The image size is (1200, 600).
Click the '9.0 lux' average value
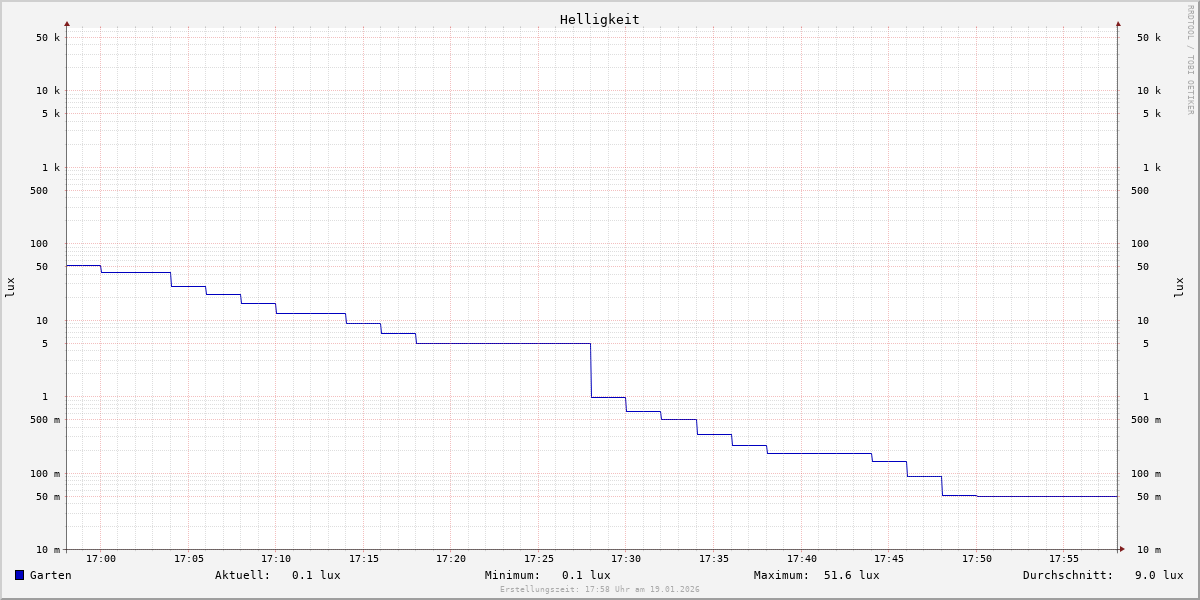click(1159, 575)
